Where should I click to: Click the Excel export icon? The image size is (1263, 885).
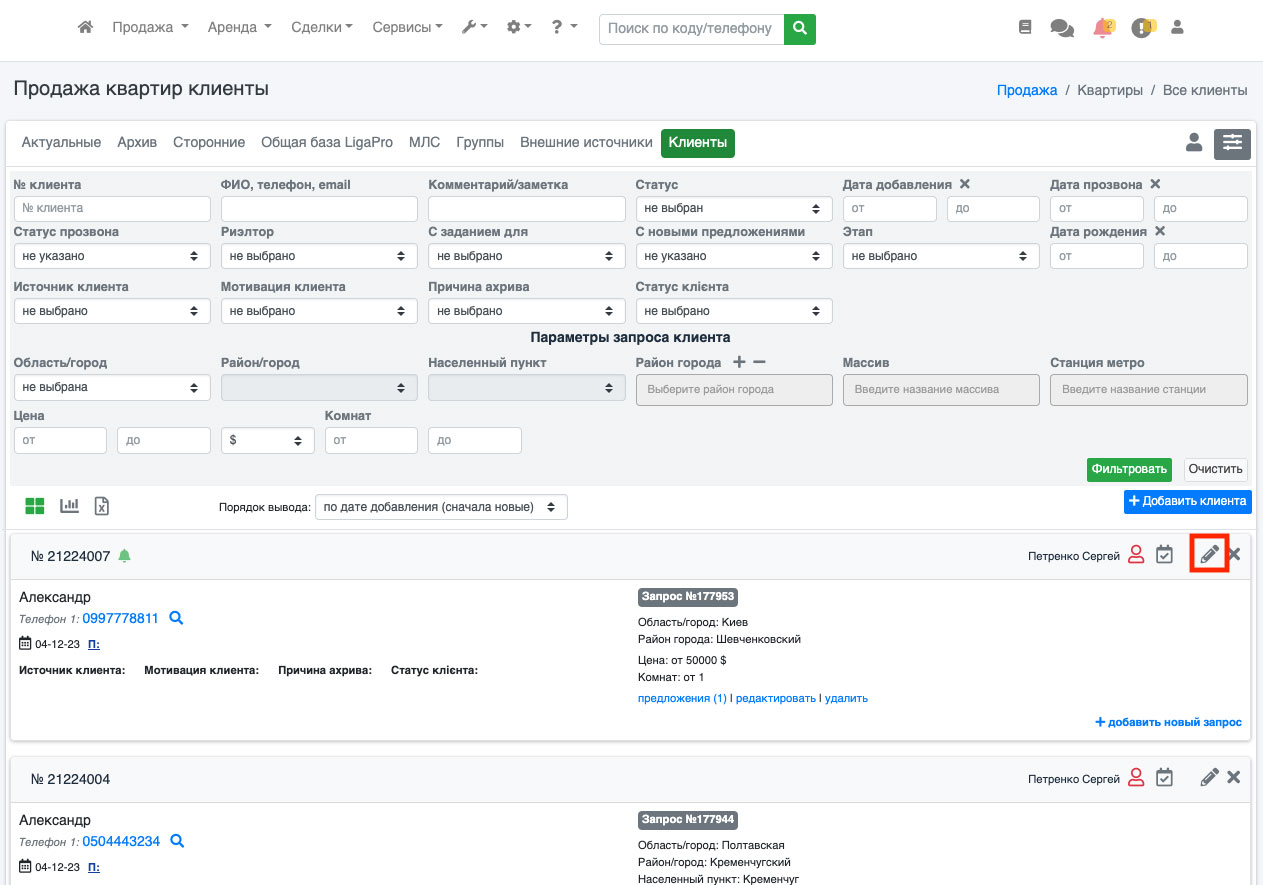[102, 506]
